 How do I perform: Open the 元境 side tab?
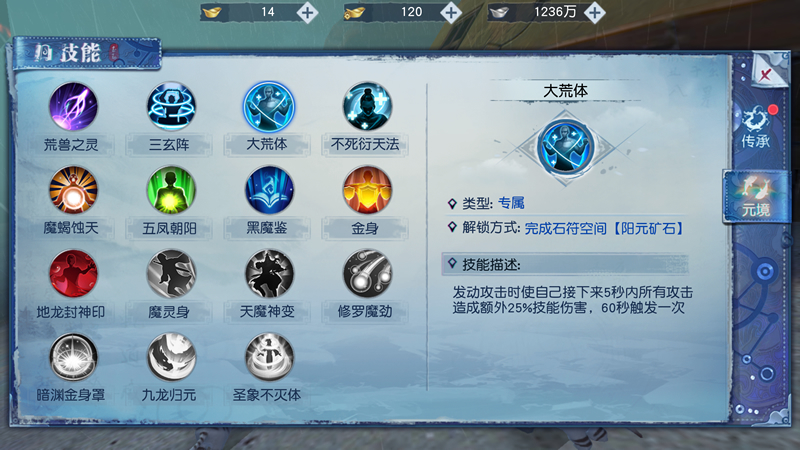[x=756, y=196]
